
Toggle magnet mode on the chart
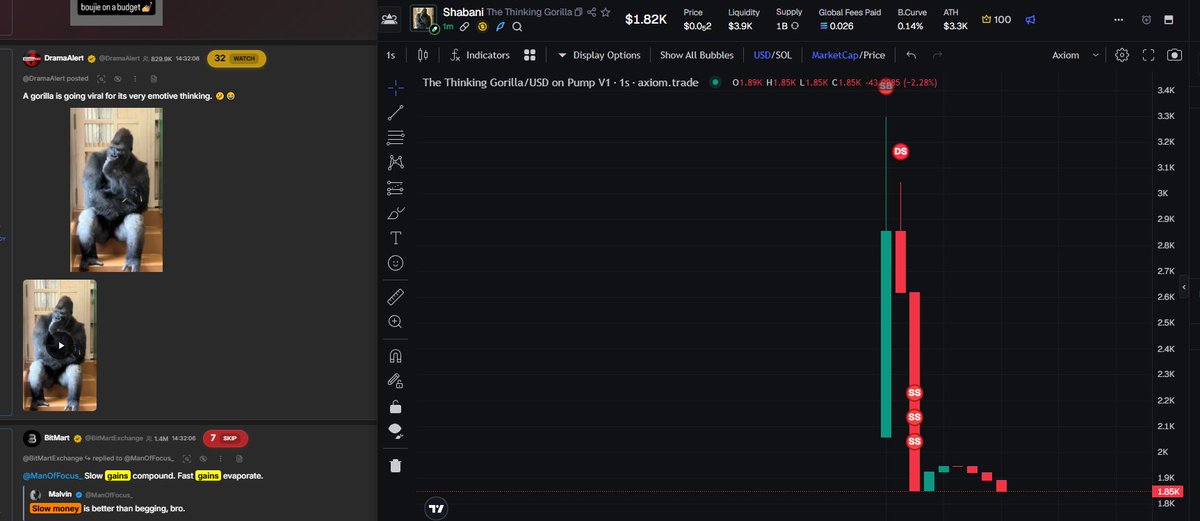(395, 355)
